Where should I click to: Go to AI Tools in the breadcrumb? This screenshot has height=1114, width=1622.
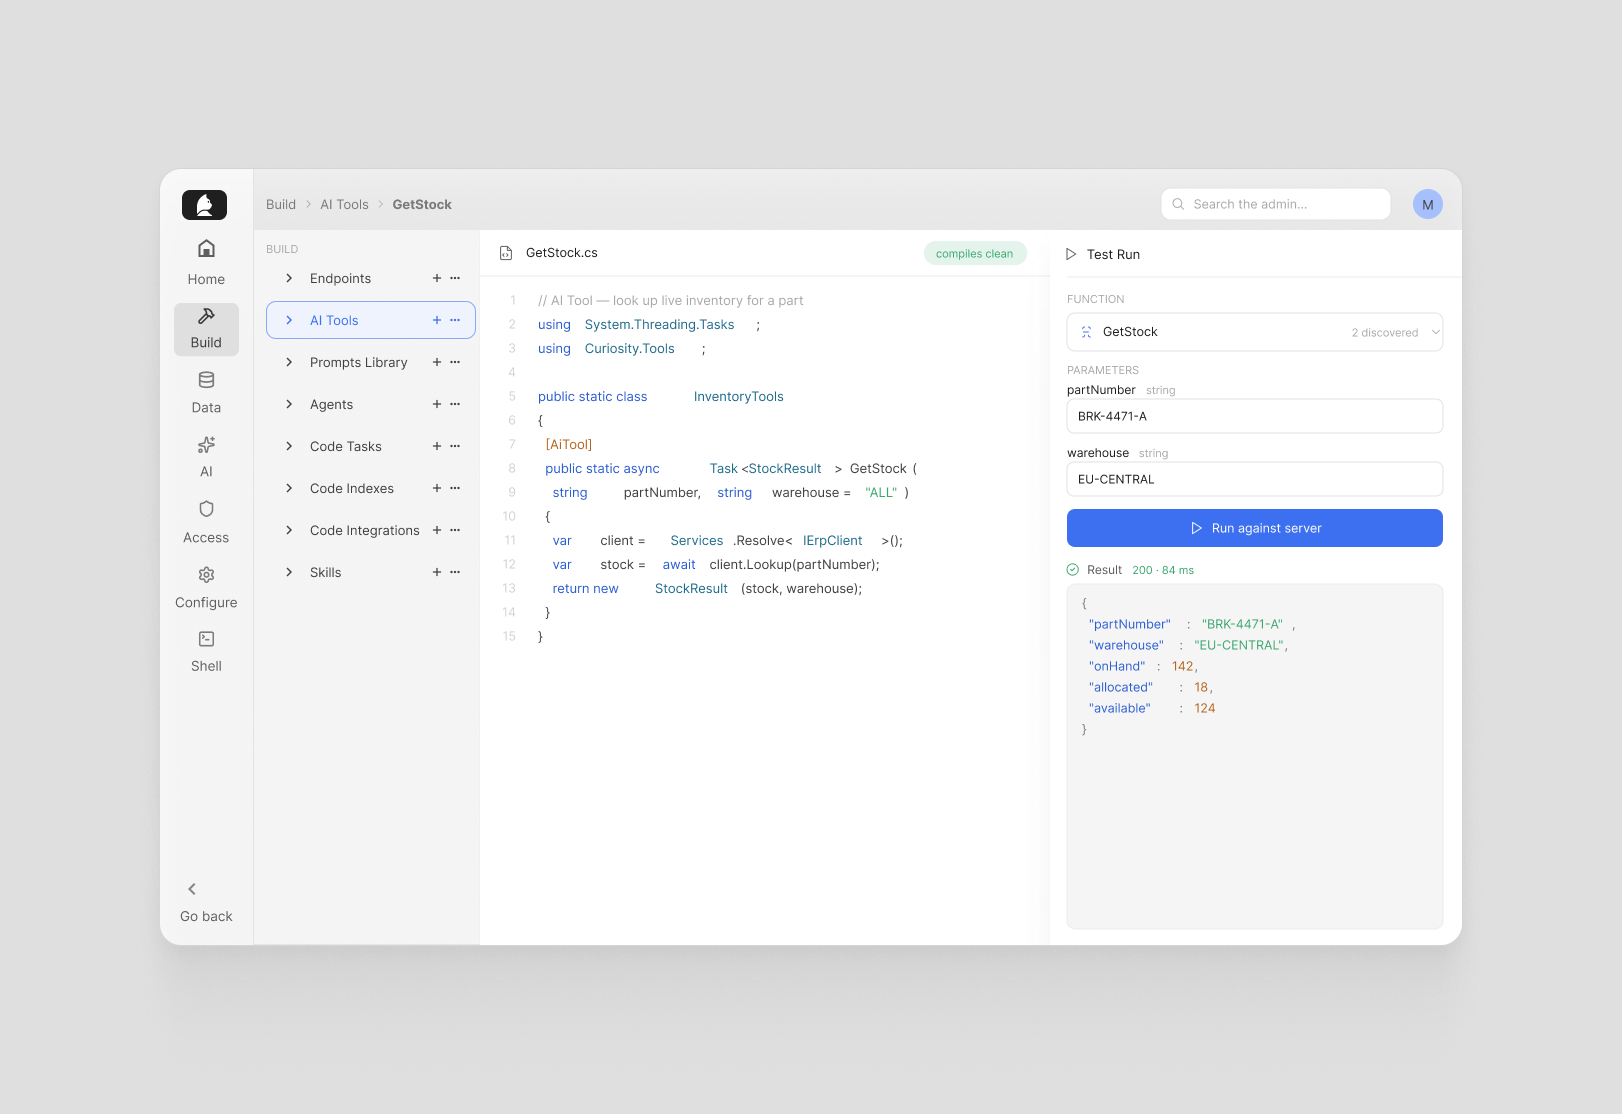coord(344,204)
